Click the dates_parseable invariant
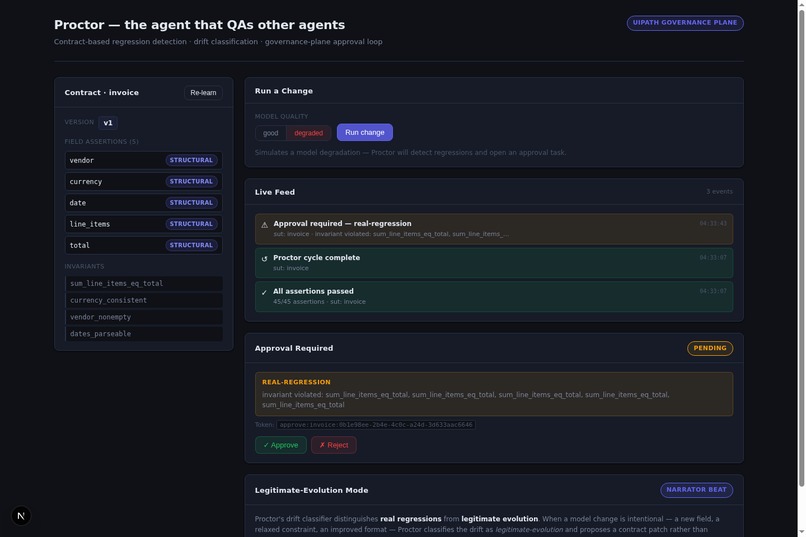806x537 pixels. pos(144,334)
